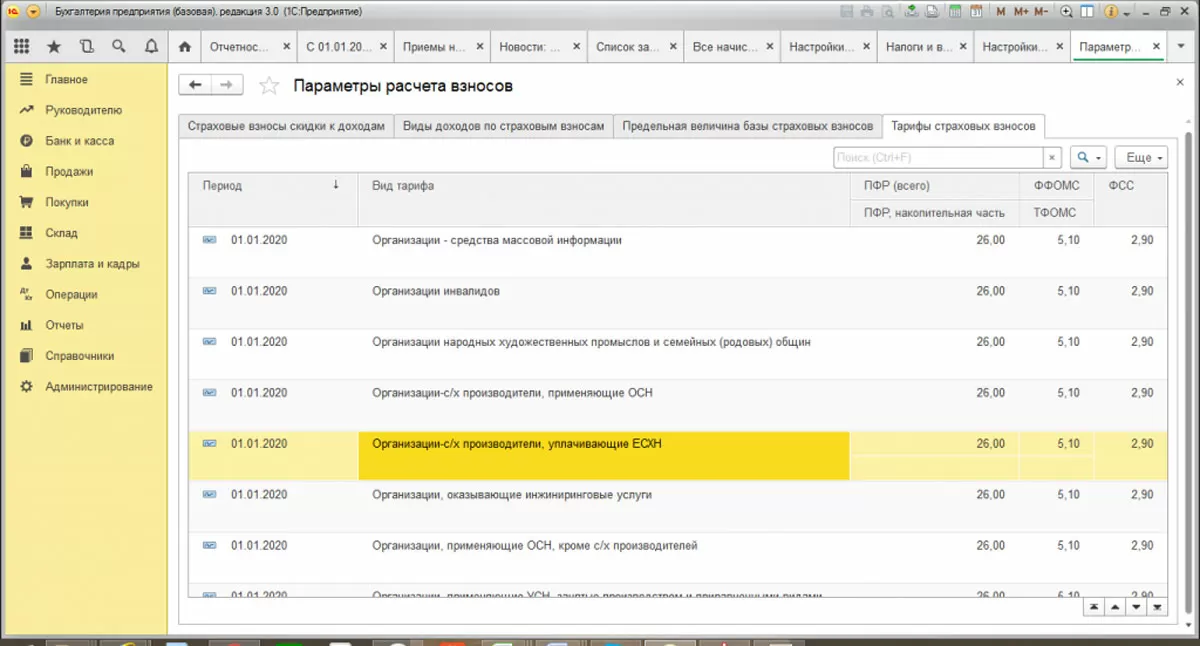Open Зарплата и кадры section
This screenshot has height=646, width=1200.
tap(92, 264)
